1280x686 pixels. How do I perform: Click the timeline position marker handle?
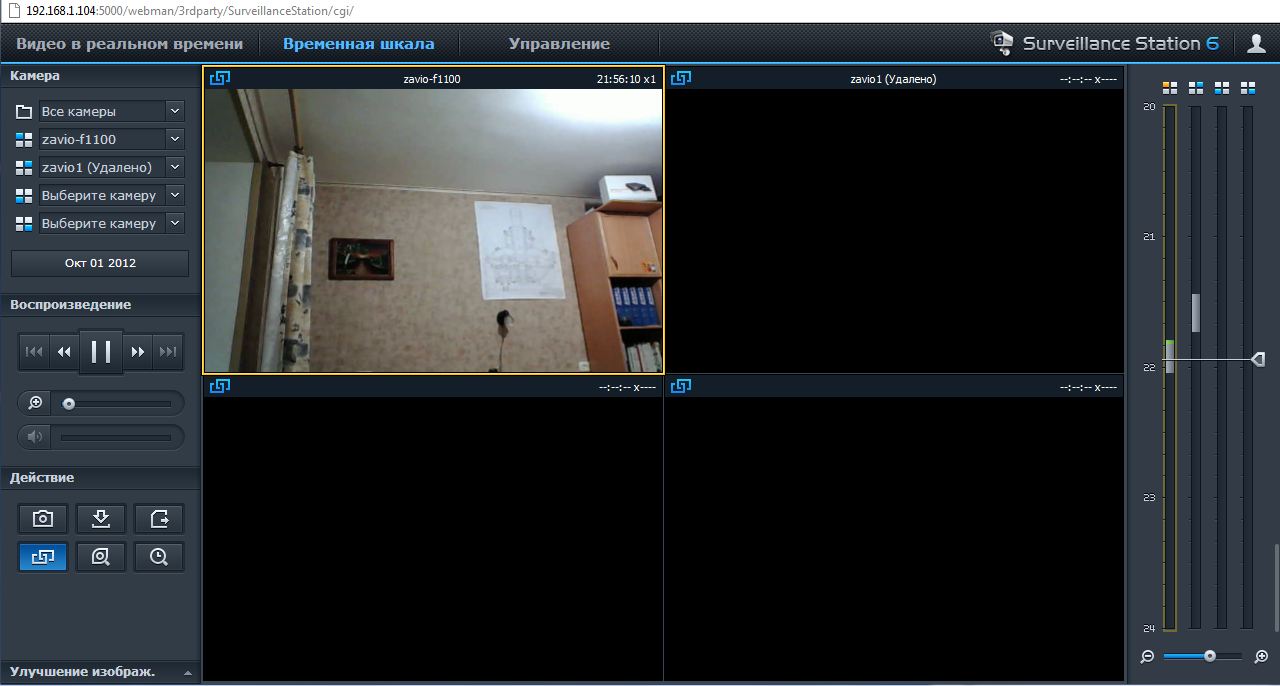pos(1259,359)
